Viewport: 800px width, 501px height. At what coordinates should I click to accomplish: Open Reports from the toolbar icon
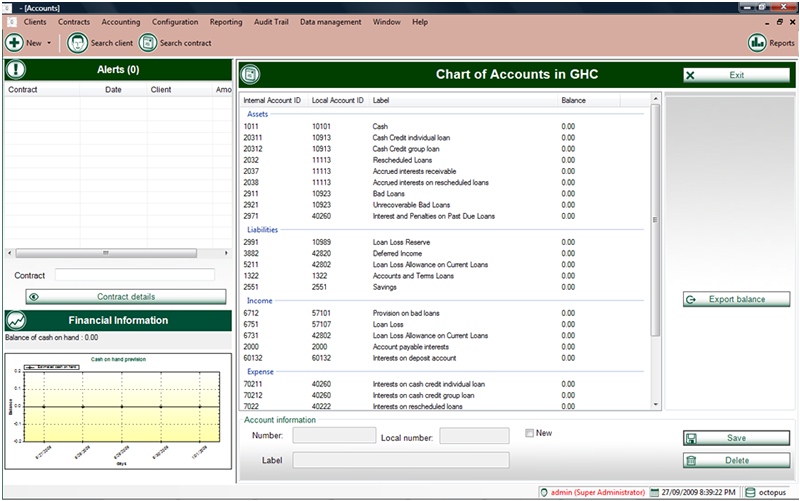tap(757, 43)
